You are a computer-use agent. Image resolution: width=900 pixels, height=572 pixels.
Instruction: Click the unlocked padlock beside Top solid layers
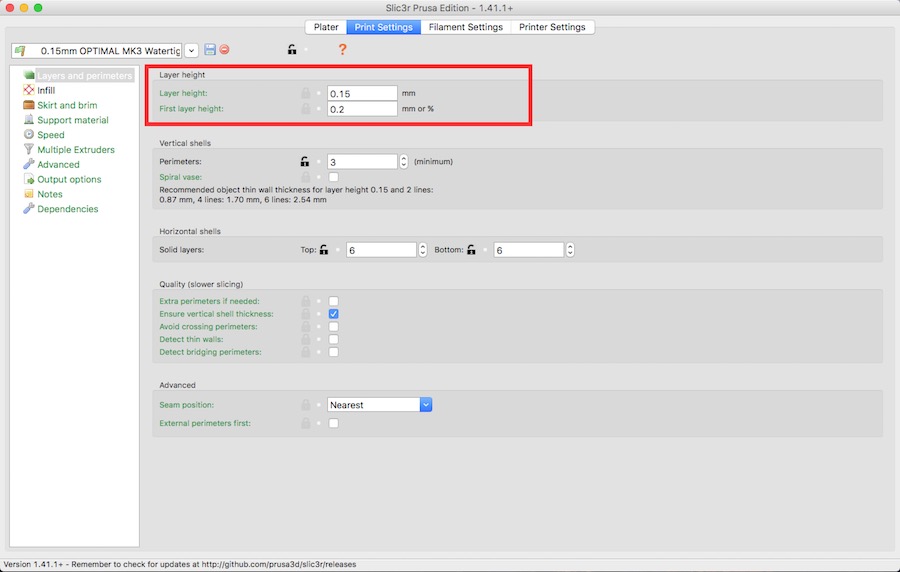324,250
